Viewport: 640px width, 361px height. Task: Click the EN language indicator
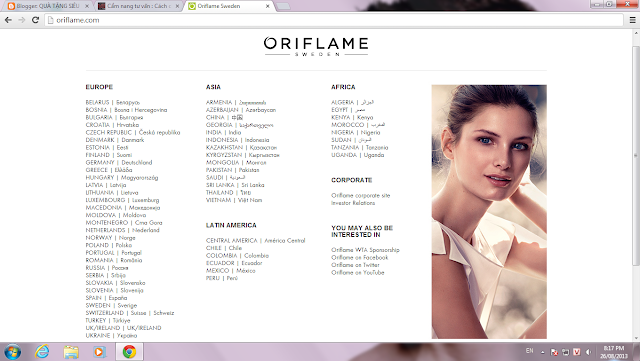[x=529, y=351]
